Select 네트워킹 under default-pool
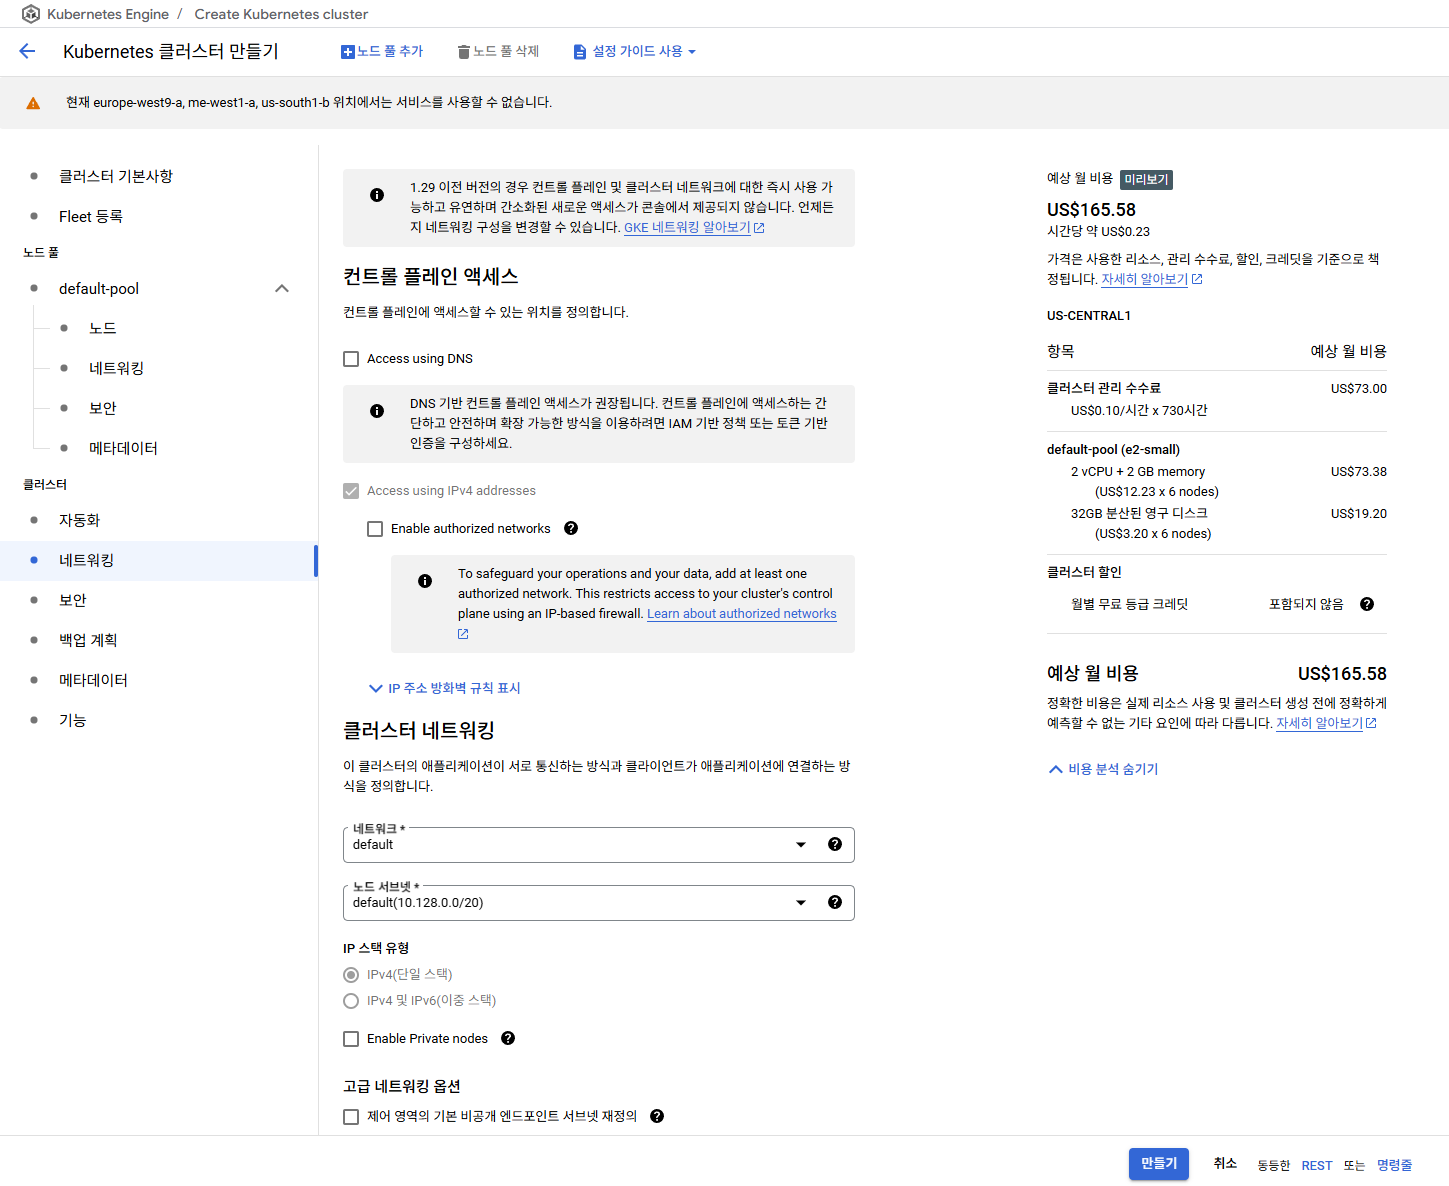Image resolution: width=1449 pixels, height=1186 pixels. click(117, 368)
